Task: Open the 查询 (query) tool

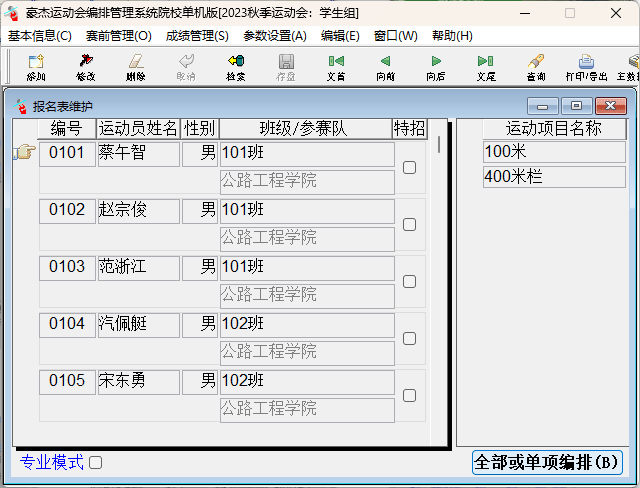Action: 536,67
